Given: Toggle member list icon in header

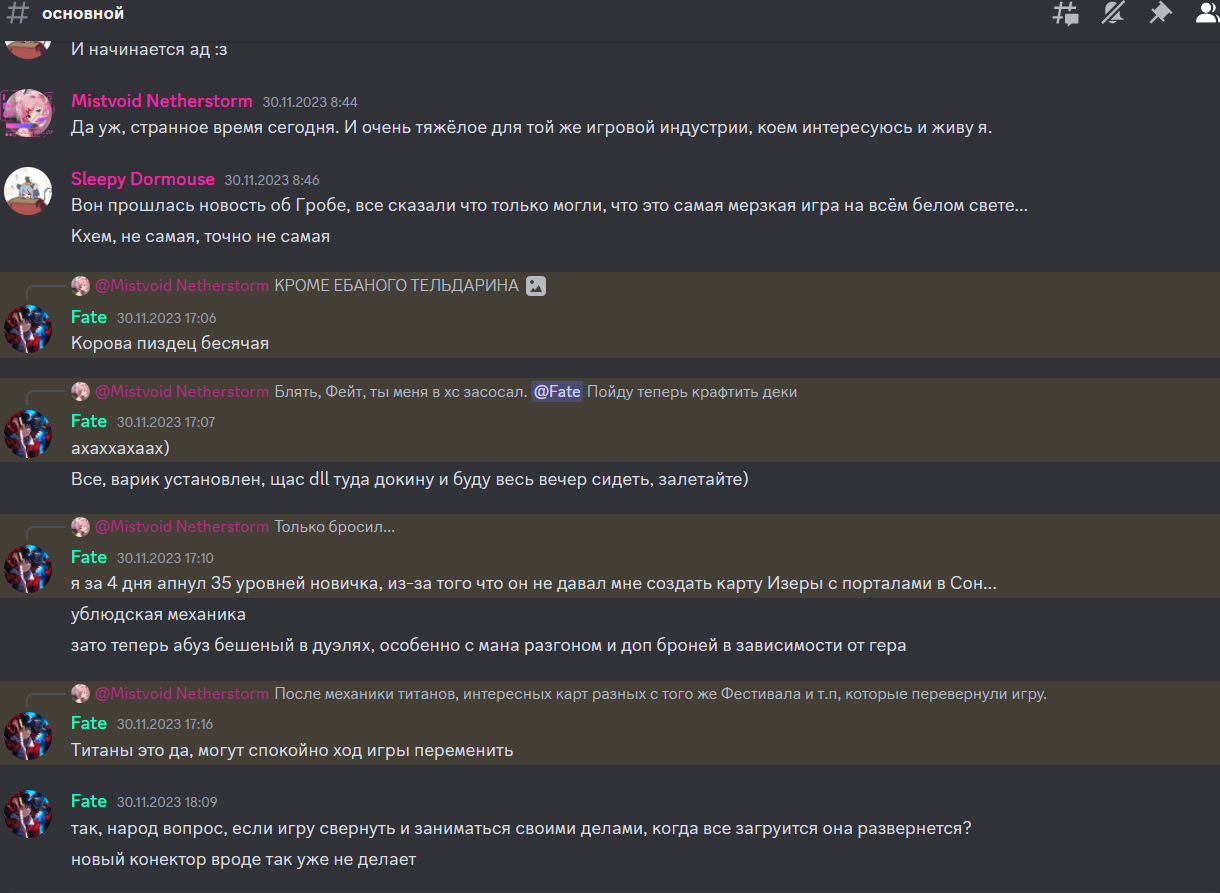Looking at the screenshot, I should coord(1207,13).
